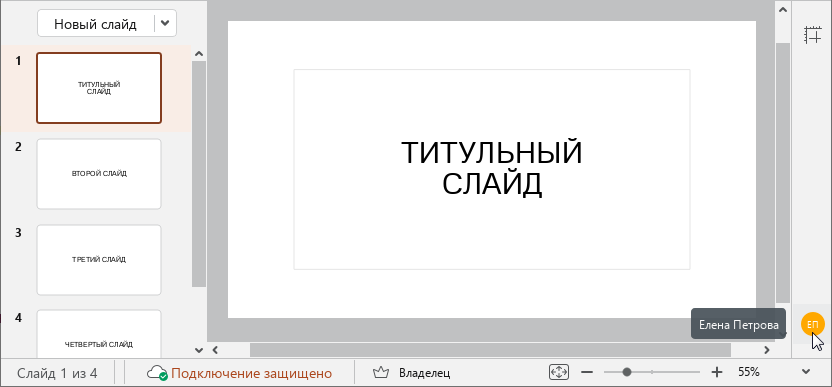Expand the status bar chevron at right

pyautogui.click(x=806, y=373)
